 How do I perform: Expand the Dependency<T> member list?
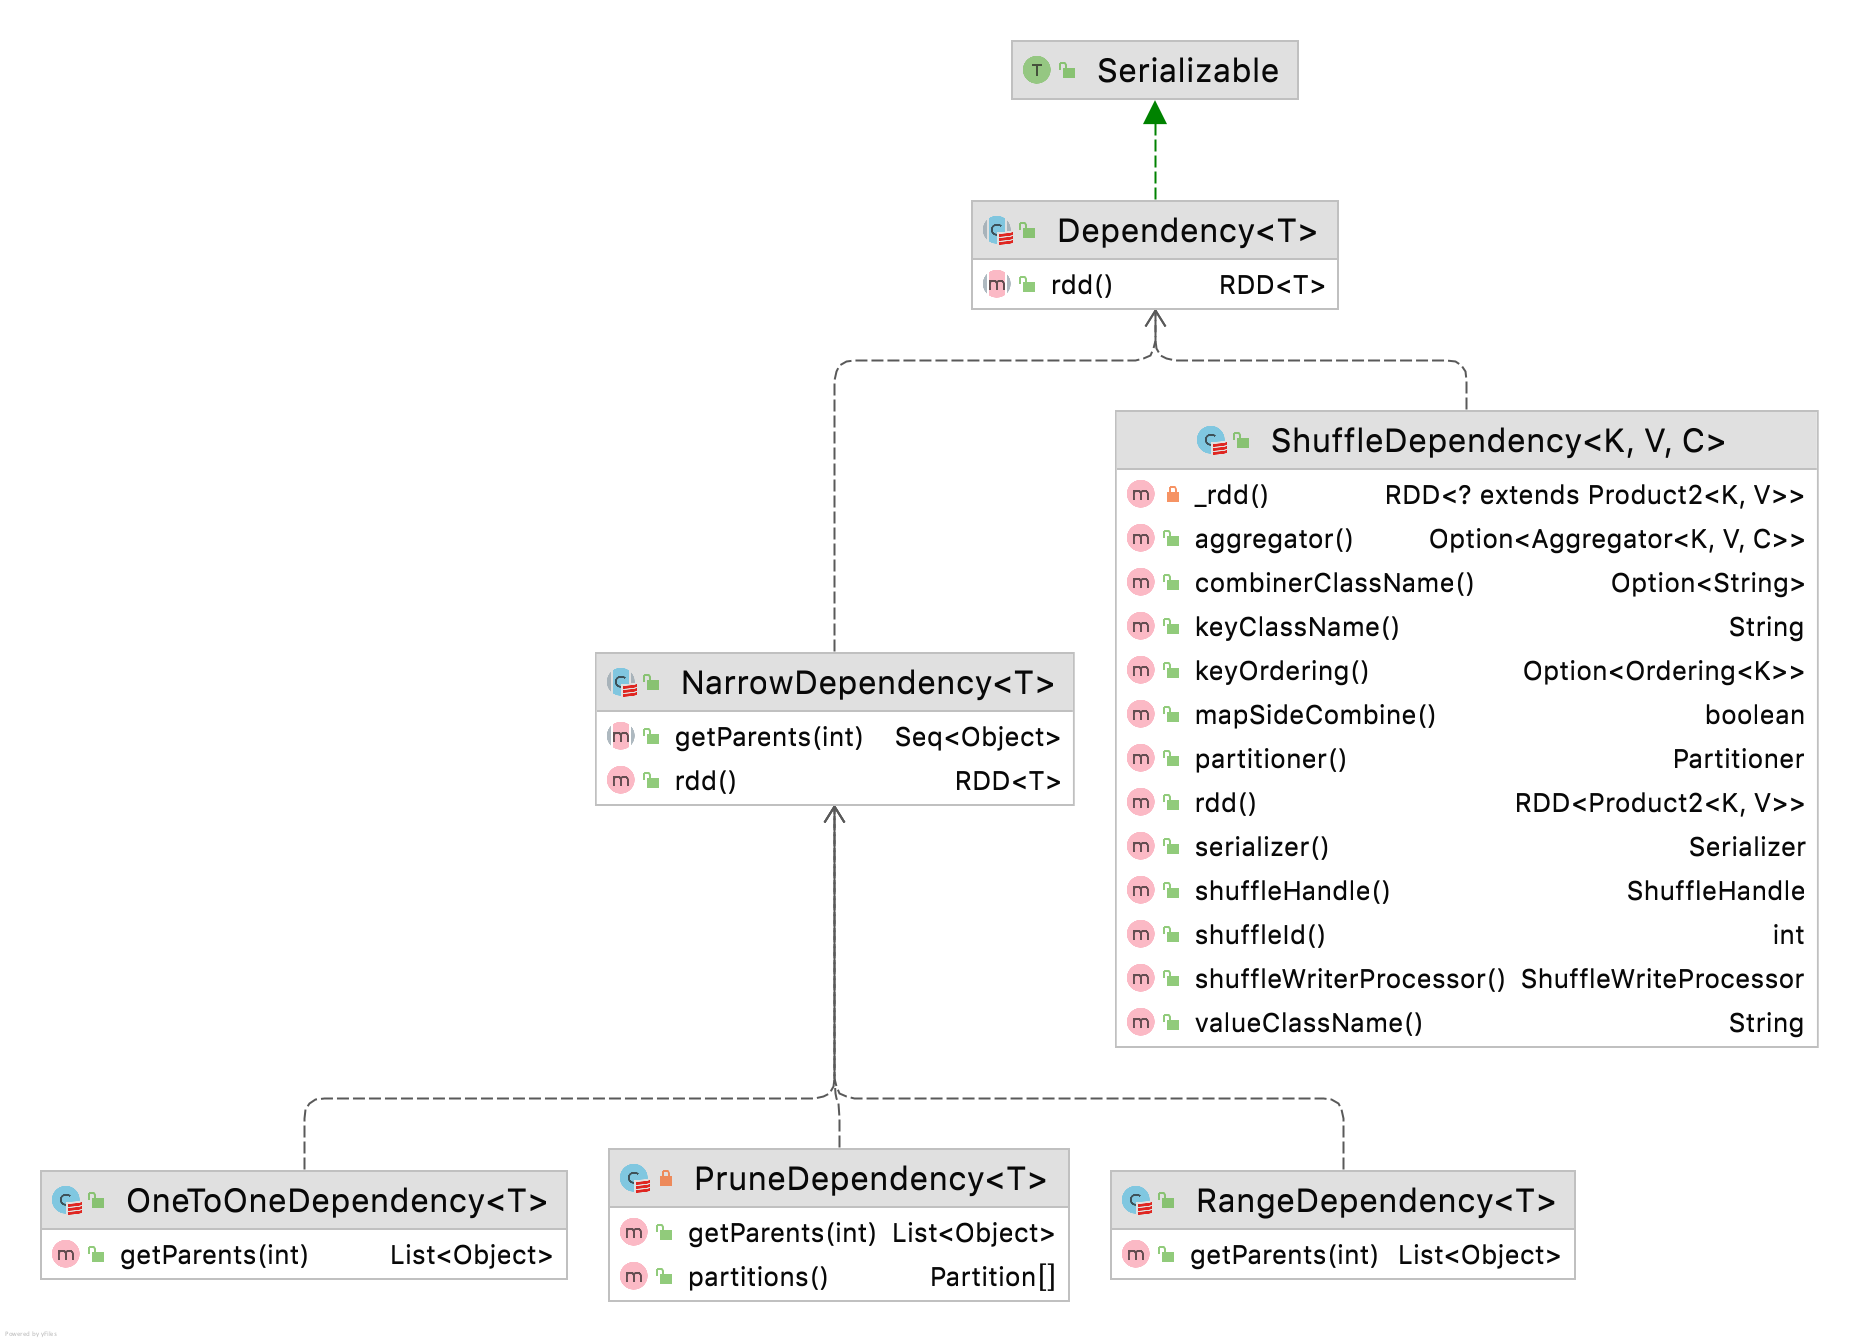[x=1153, y=230]
